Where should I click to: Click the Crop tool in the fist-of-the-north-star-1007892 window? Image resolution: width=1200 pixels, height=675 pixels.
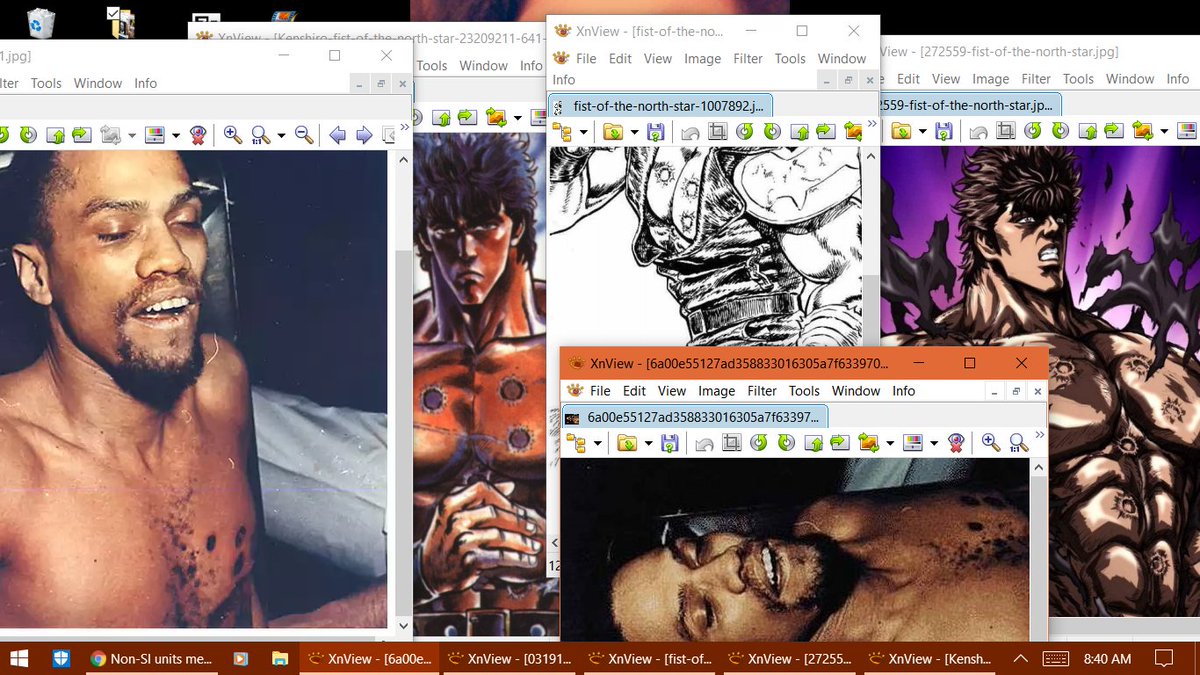click(717, 131)
